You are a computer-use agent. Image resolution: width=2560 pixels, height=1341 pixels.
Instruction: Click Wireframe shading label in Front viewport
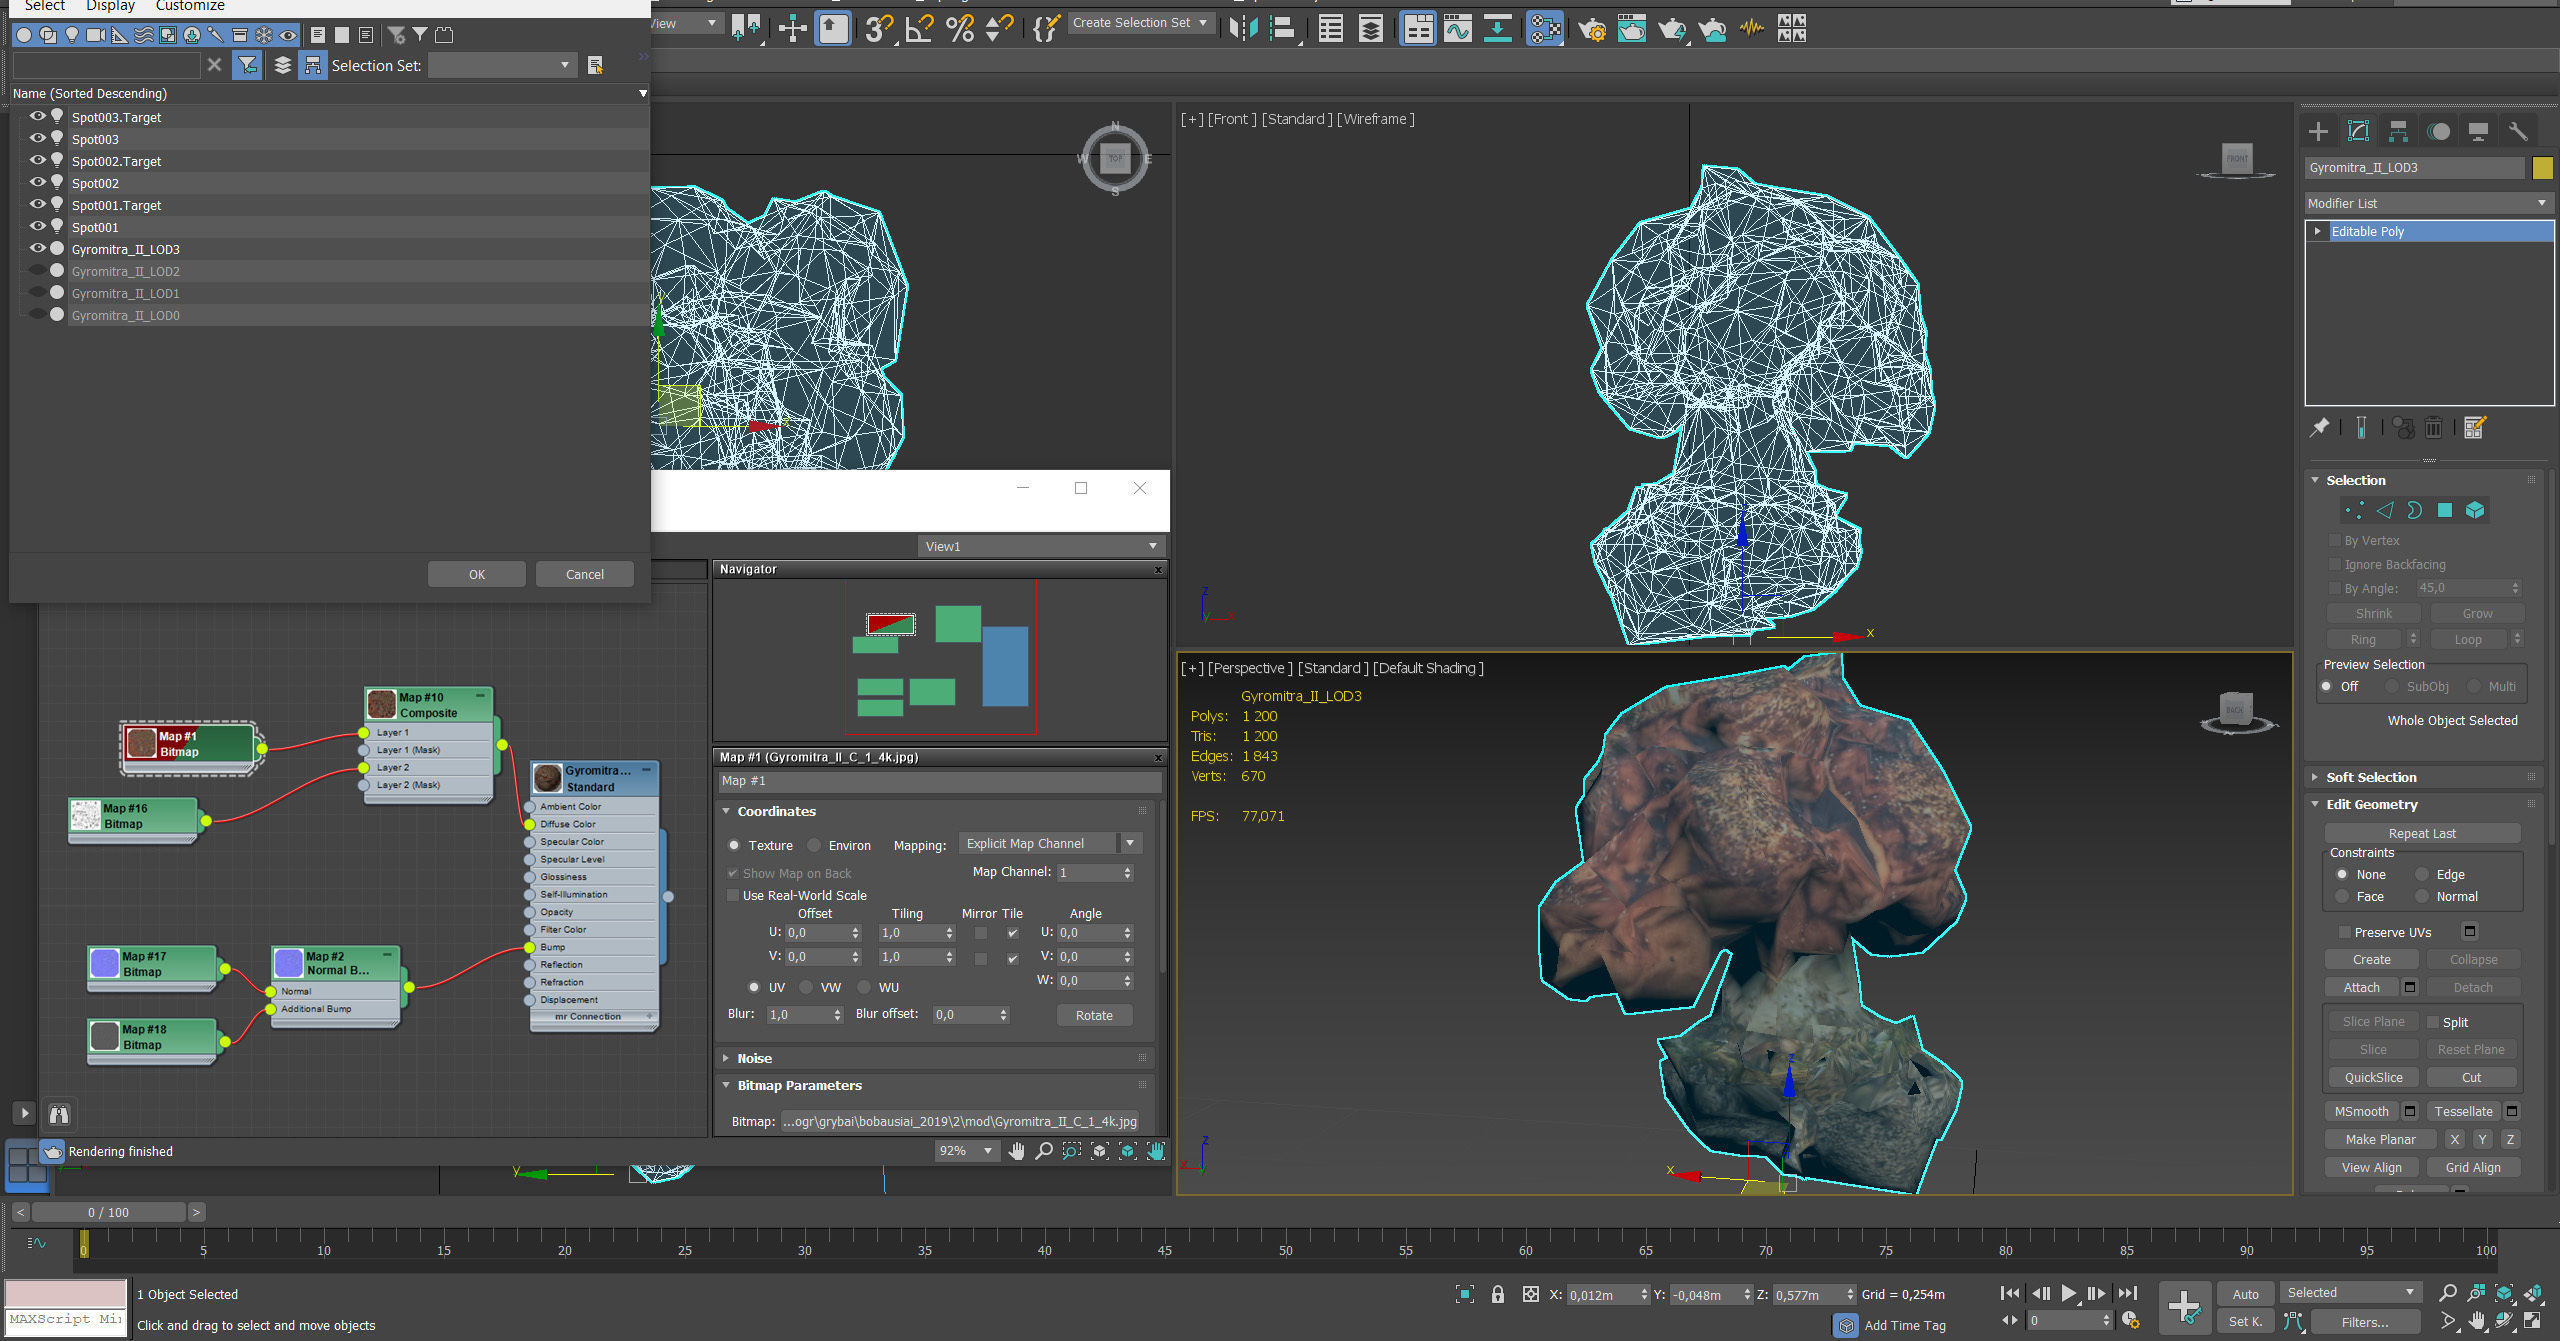[1375, 119]
